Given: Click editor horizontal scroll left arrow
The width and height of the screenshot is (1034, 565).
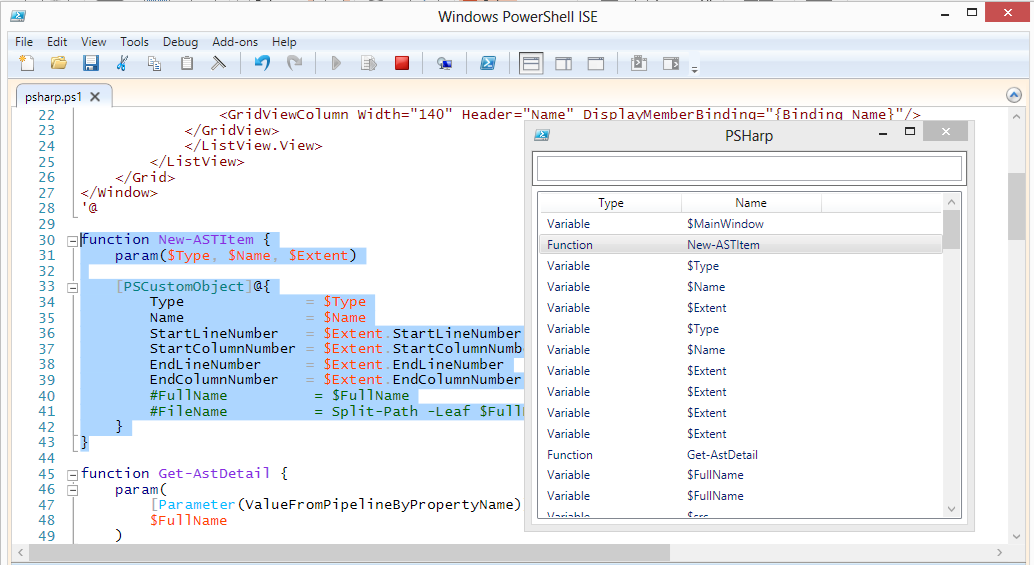Looking at the screenshot, I should 20,552.
